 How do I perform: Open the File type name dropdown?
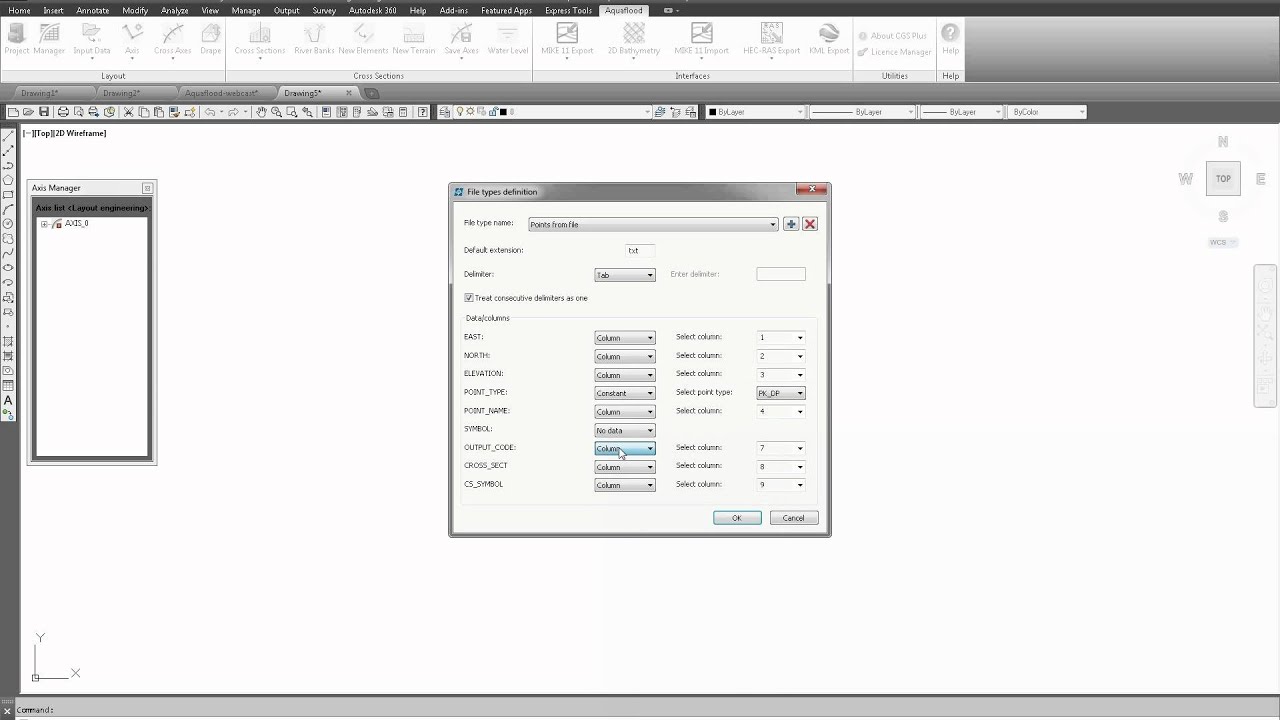(x=653, y=224)
